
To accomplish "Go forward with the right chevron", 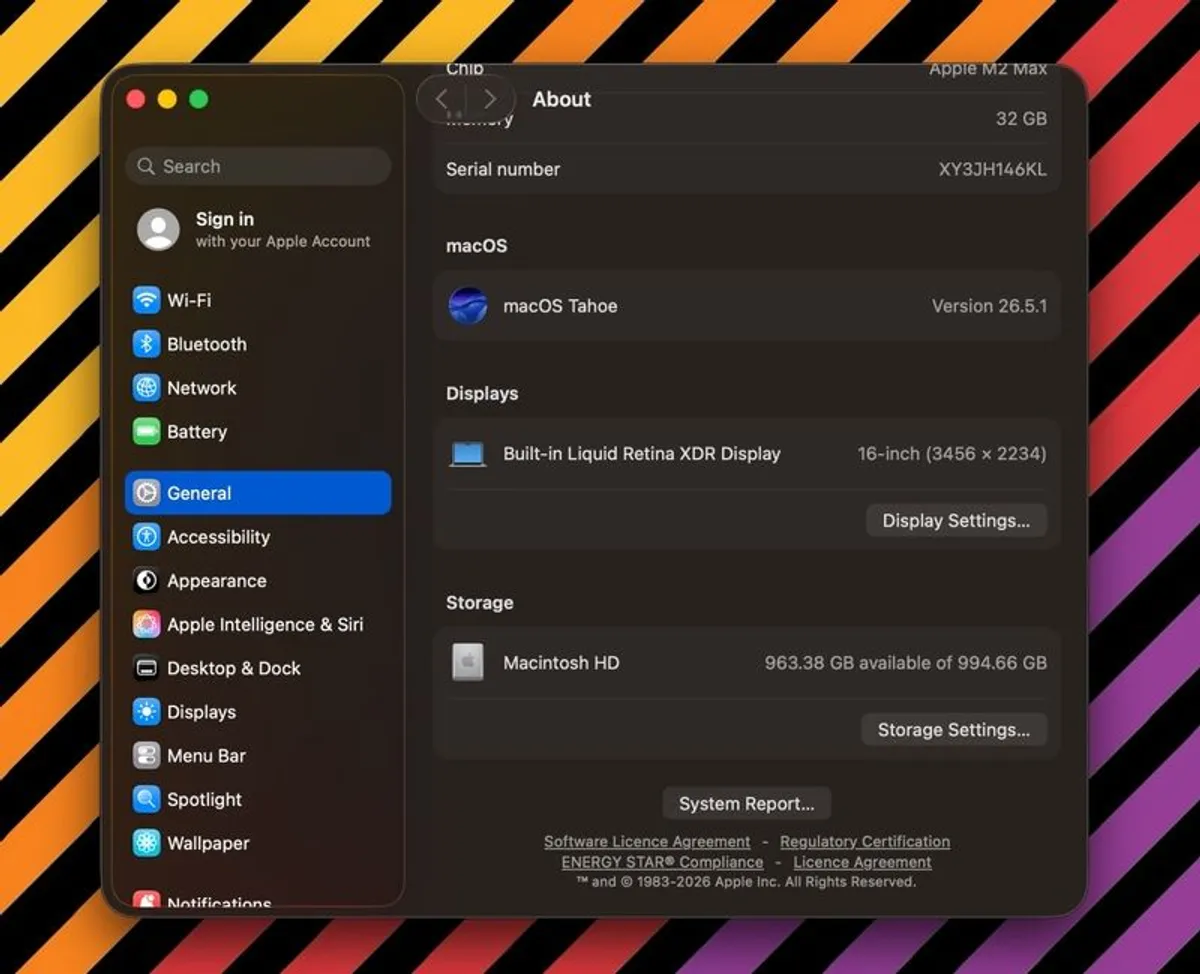I will point(489,99).
